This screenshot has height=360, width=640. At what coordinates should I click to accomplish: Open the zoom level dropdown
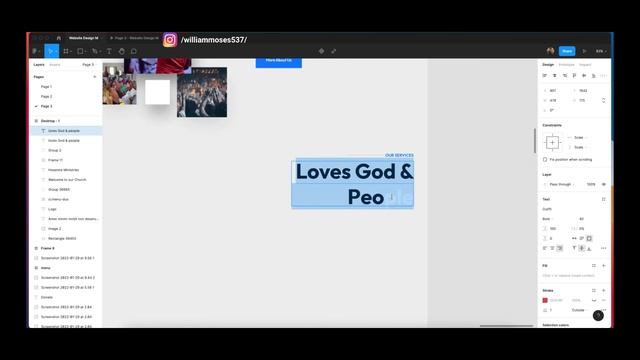point(601,51)
